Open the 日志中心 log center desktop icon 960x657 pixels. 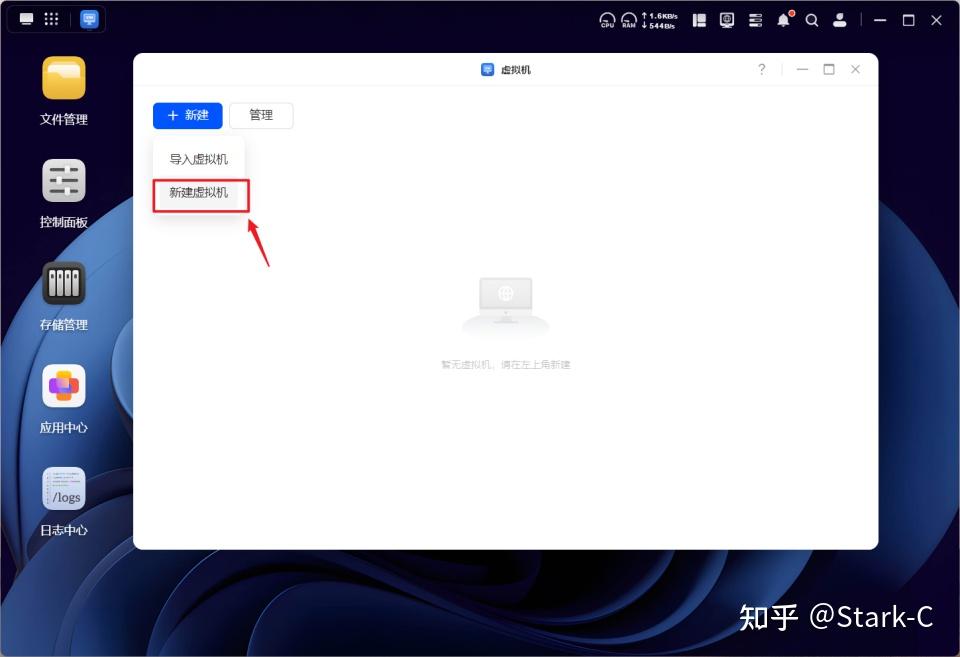tap(64, 489)
